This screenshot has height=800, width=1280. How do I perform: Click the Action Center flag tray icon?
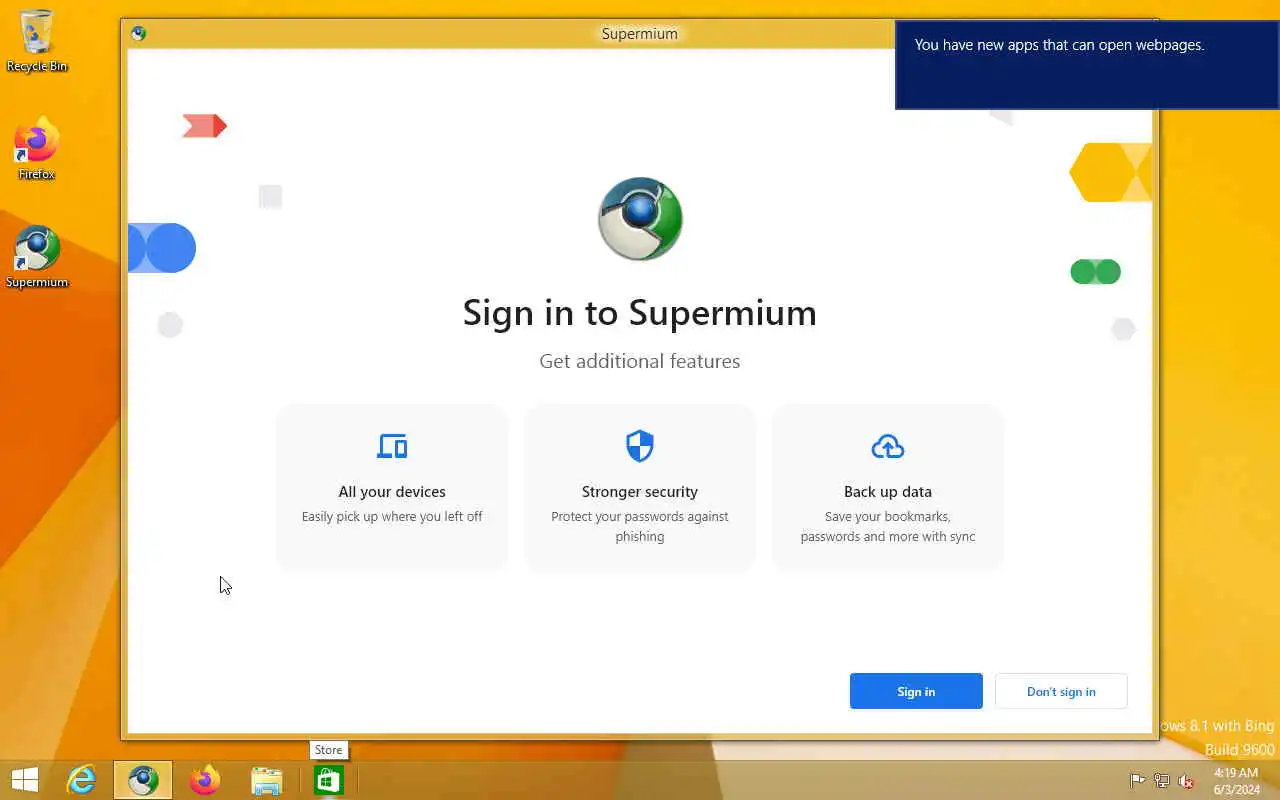point(1138,781)
